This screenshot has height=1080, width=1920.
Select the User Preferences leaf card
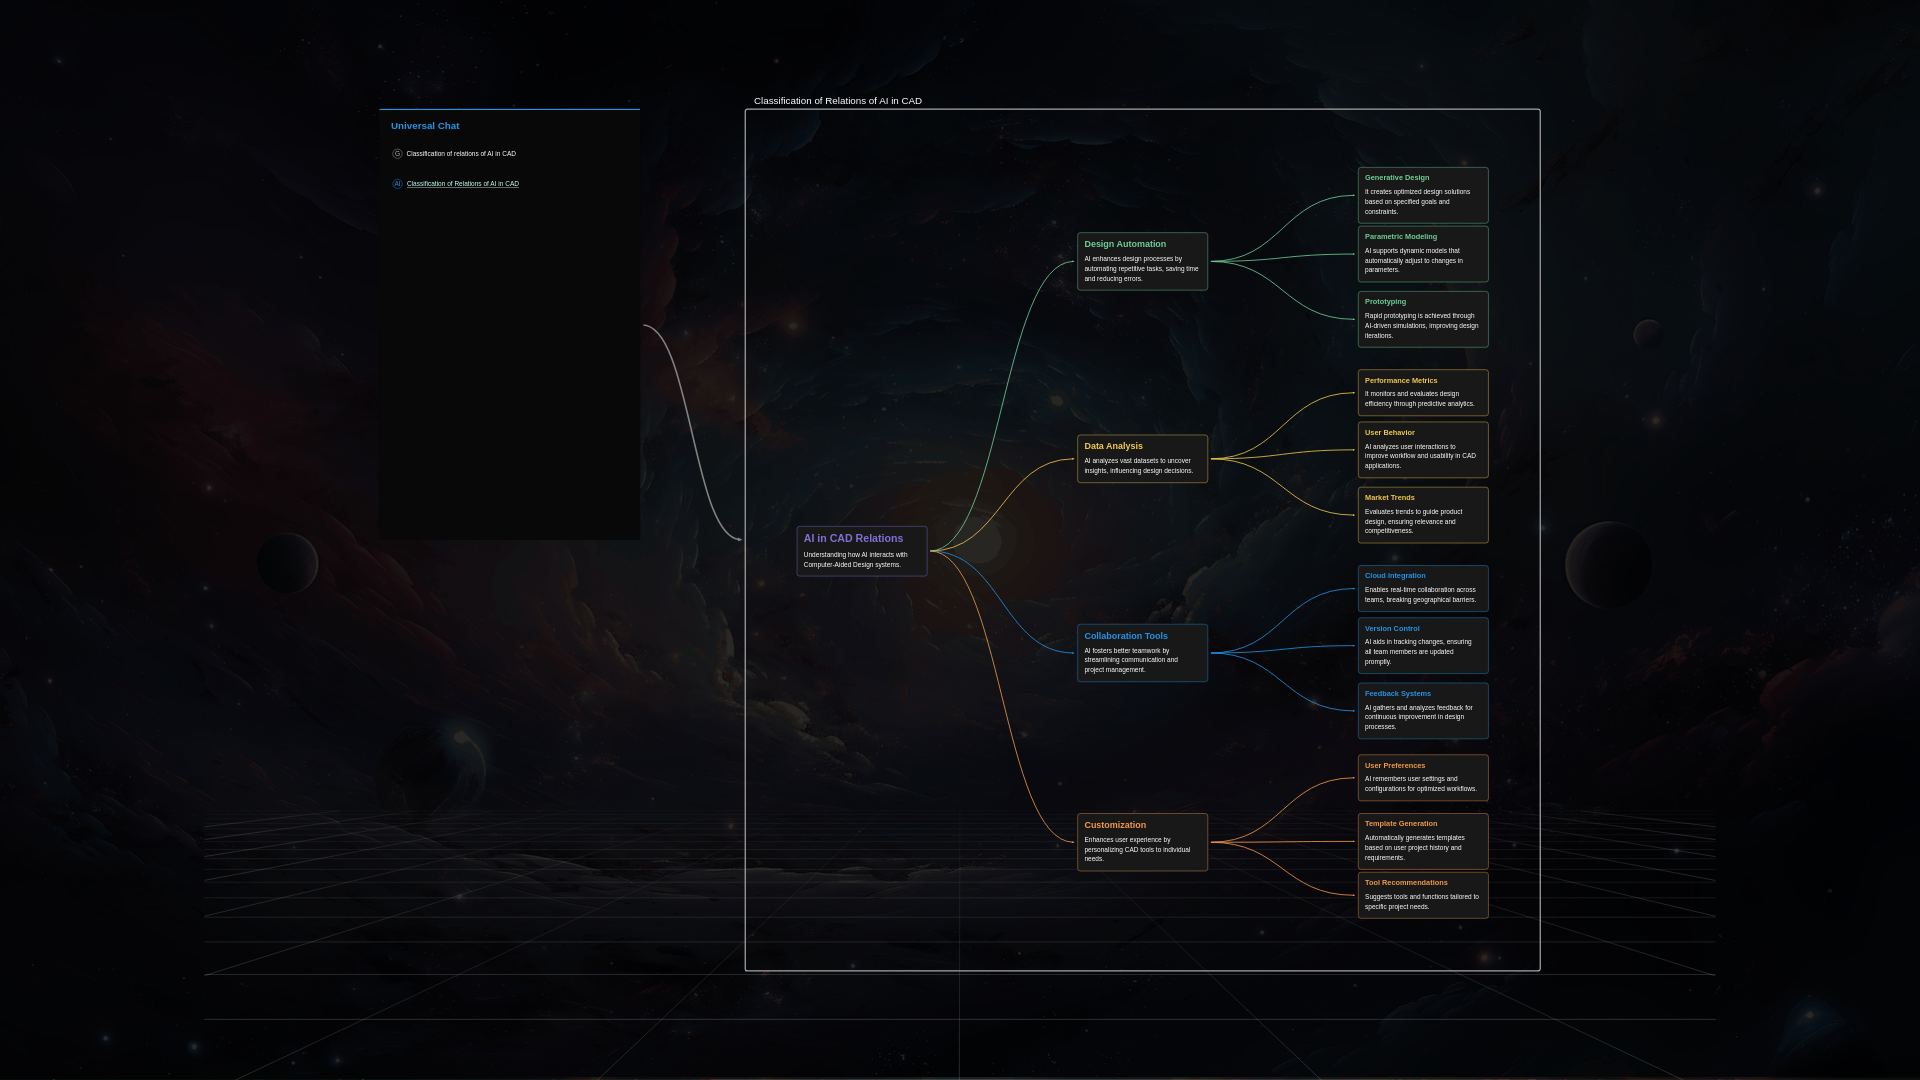coord(1422,778)
